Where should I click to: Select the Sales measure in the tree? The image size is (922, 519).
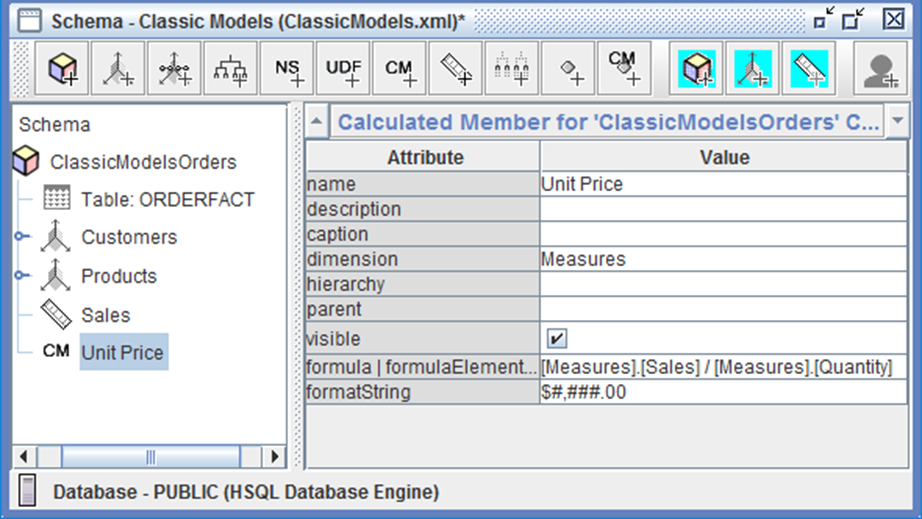(105, 315)
